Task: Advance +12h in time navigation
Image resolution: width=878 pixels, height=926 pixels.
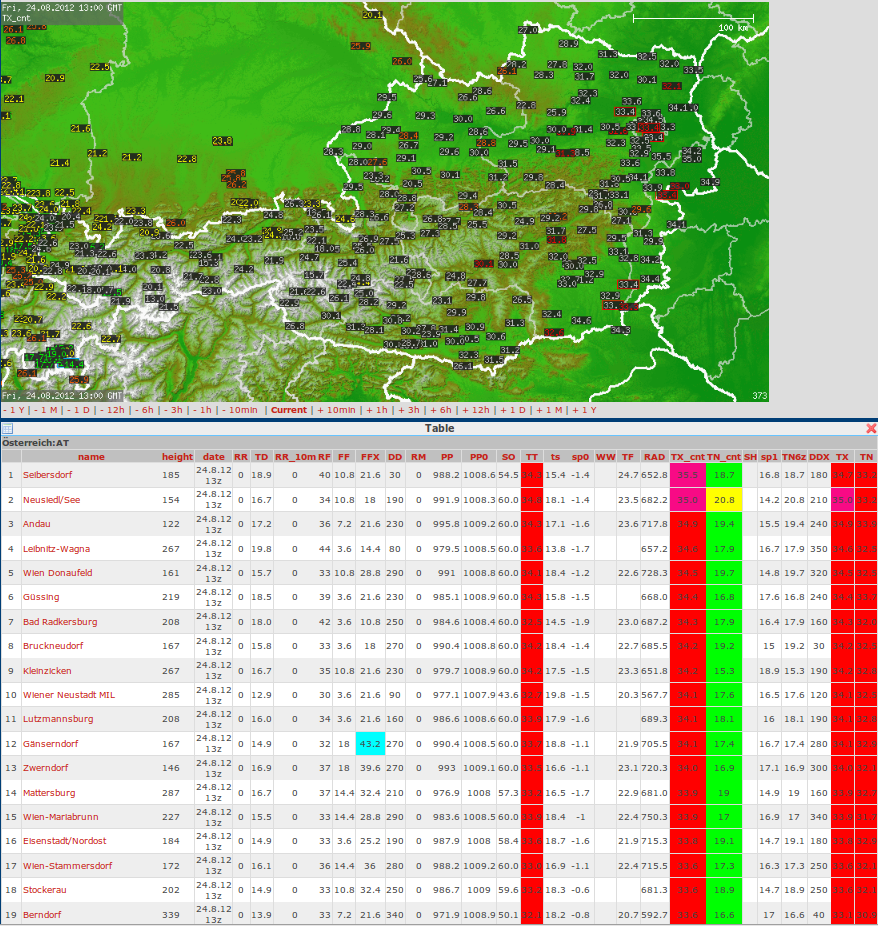Action: (475, 410)
